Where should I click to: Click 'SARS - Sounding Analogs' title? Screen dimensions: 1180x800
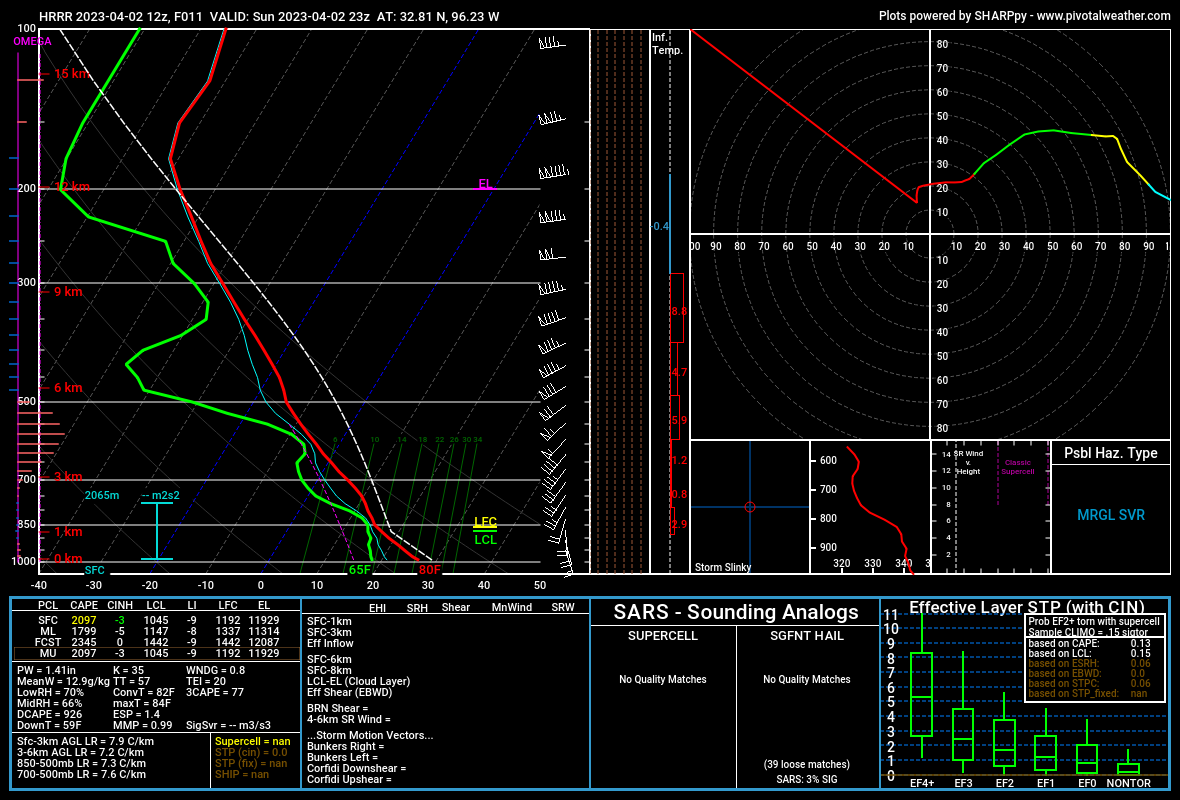[x=735, y=612]
